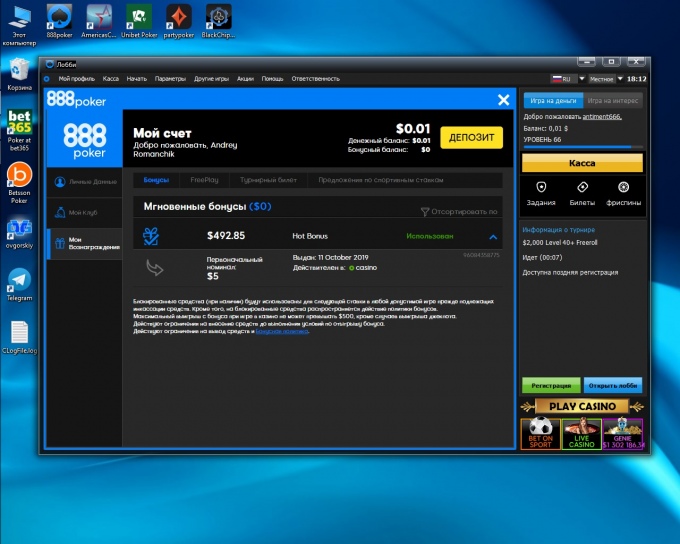The image size is (680, 544).
Task: Open the 888poker desktop shortcut
Action: [x=59, y=21]
